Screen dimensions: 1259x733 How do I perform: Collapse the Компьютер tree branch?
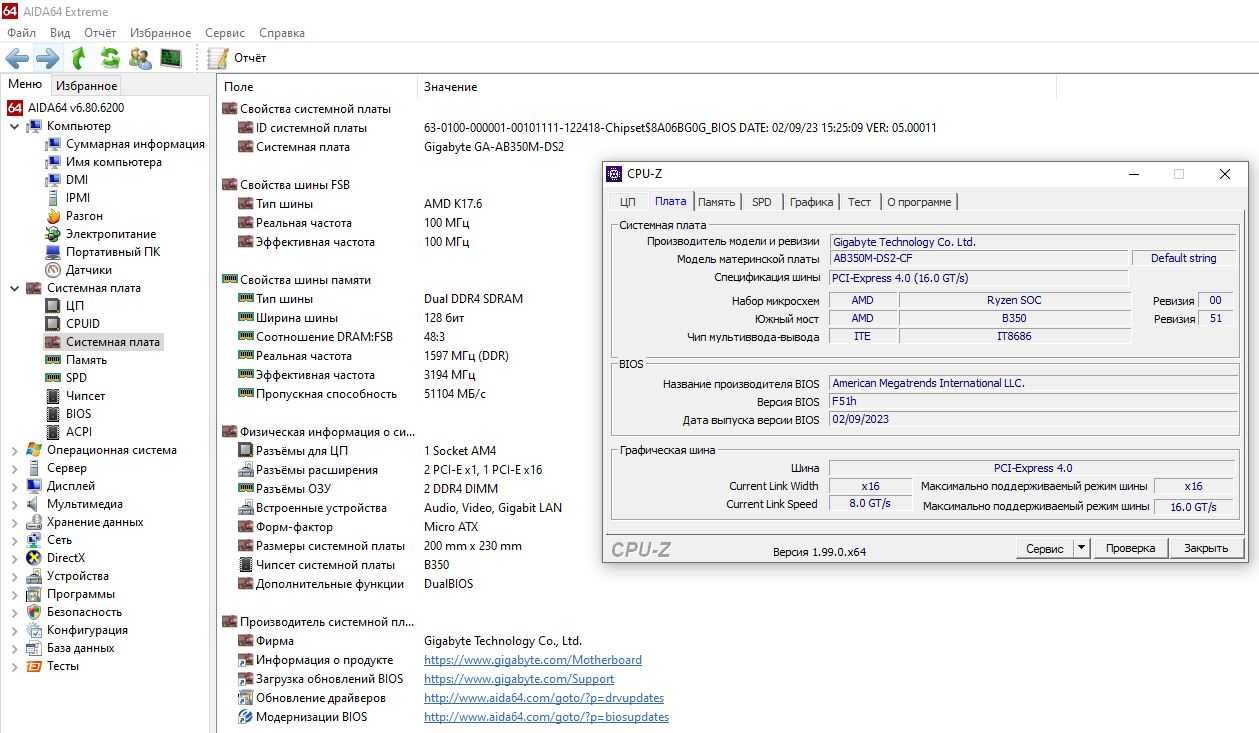14,126
